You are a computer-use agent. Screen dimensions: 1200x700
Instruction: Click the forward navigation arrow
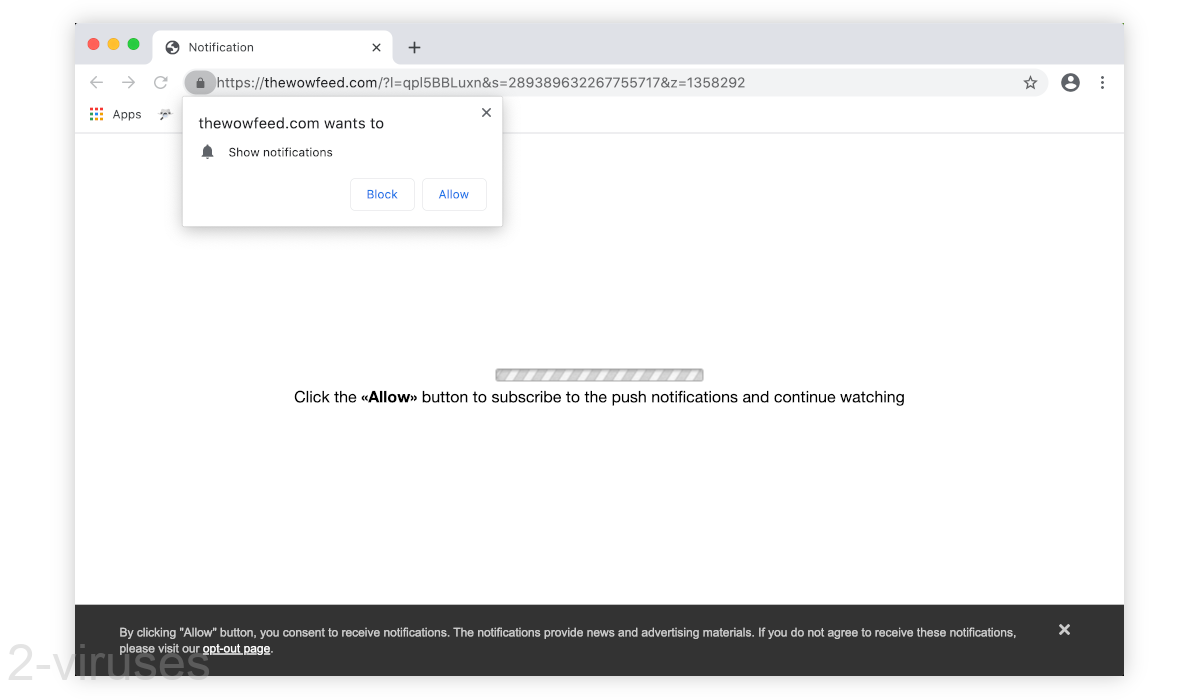(128, 82)
